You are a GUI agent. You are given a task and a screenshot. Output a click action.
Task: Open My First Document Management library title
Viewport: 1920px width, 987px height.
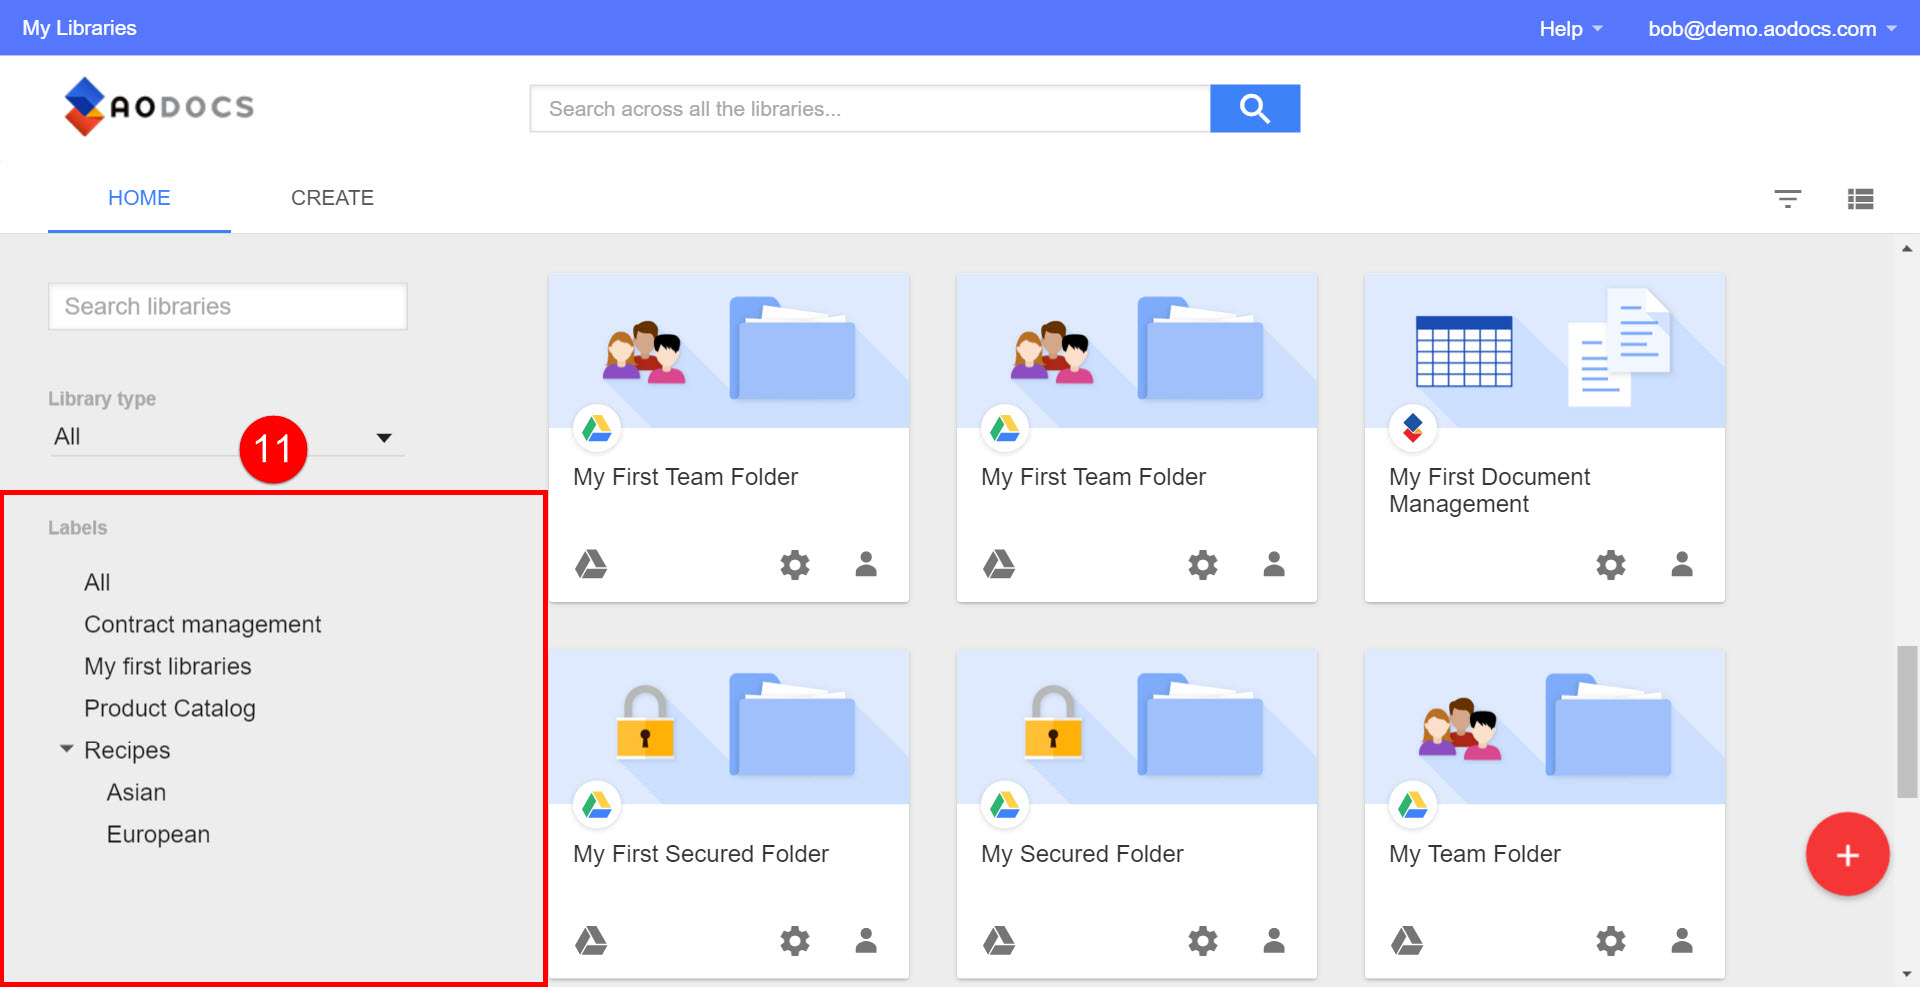pos(1489,490)
